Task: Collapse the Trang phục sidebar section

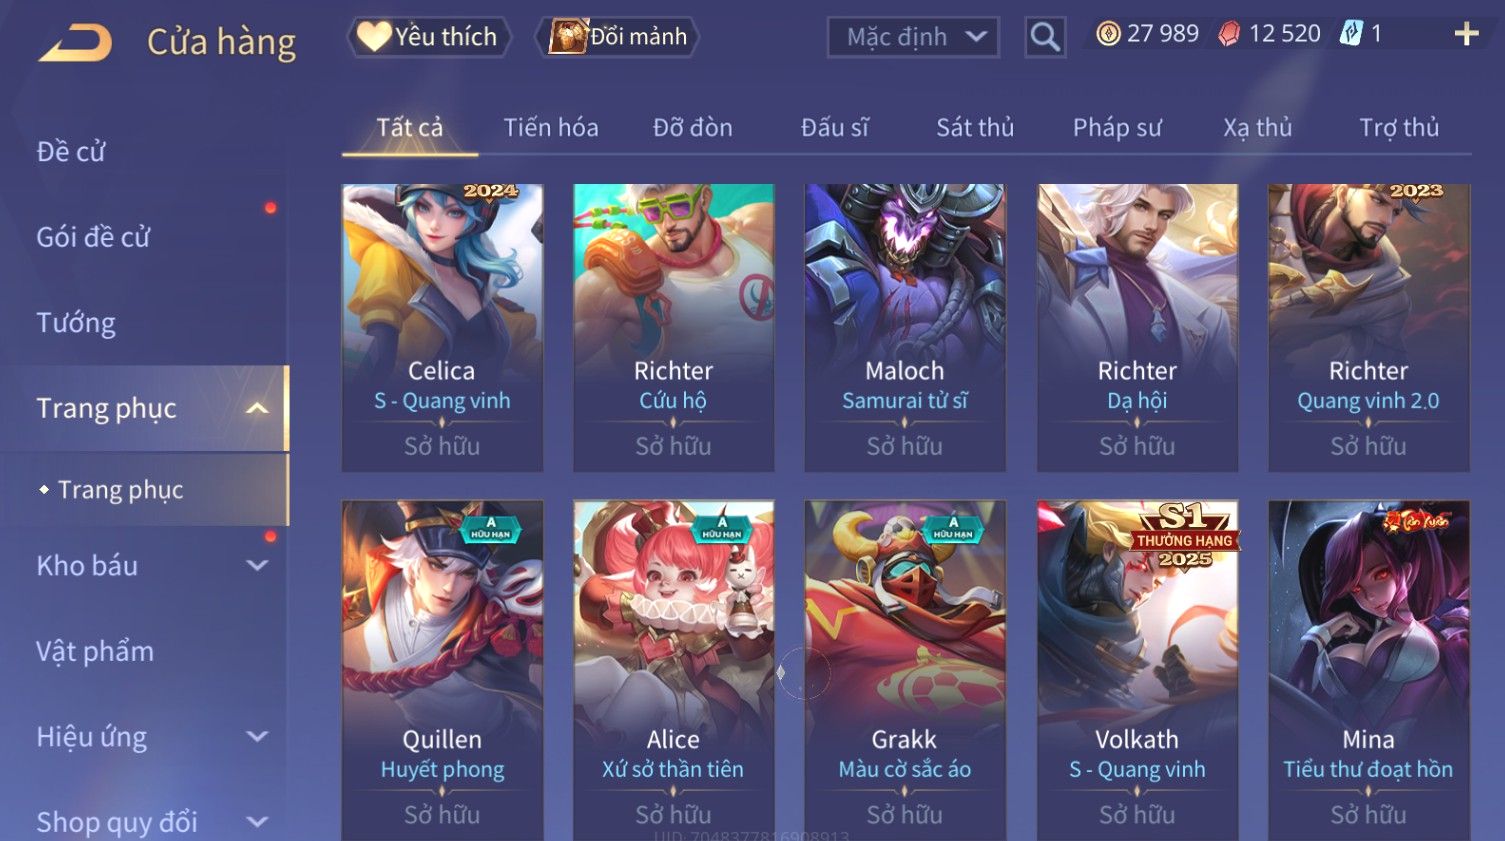Action: coord(257,408)
